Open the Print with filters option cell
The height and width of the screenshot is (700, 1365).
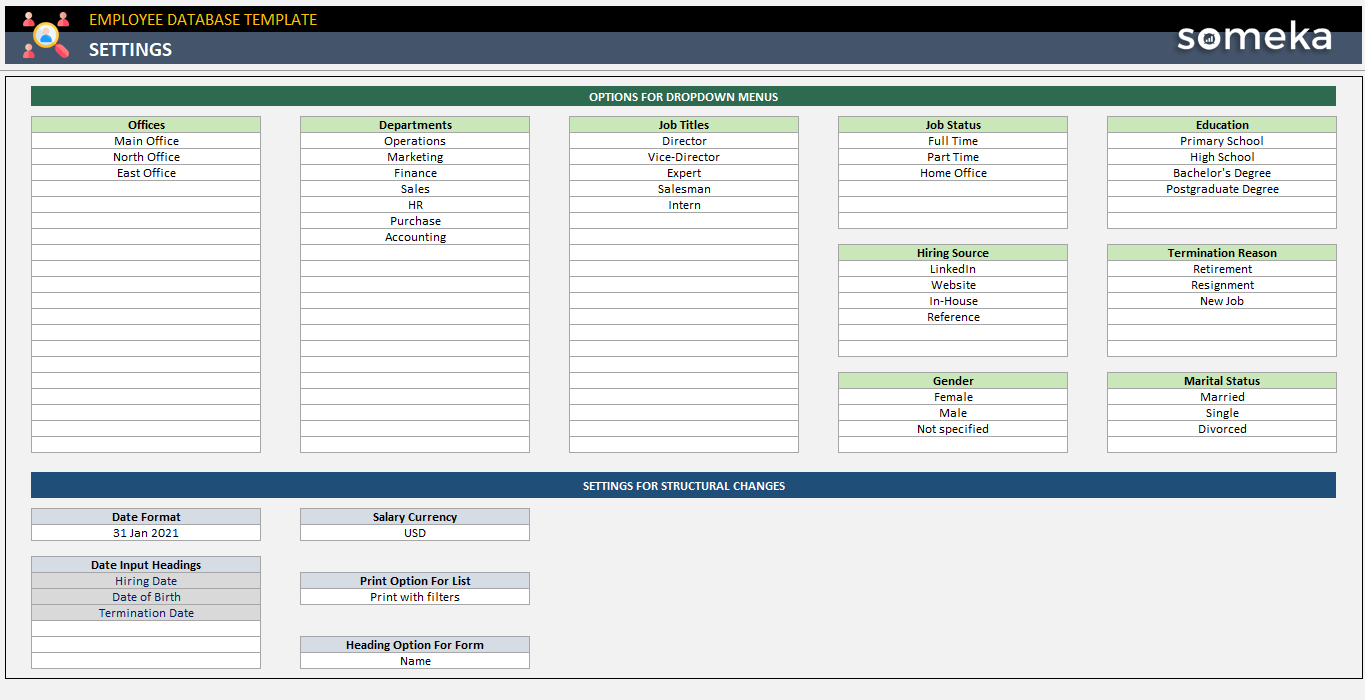[x=414, y=596]
